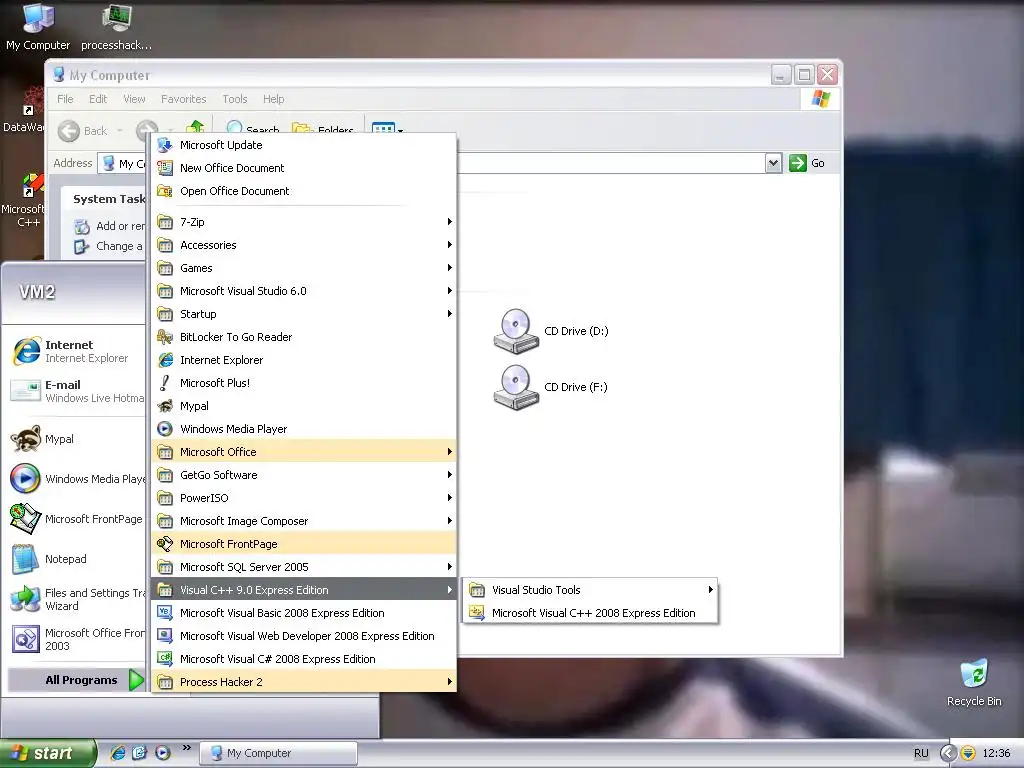Screen dimensions: 1024x768
Task: Expand the Startup folder
Action: pos(304,314)
